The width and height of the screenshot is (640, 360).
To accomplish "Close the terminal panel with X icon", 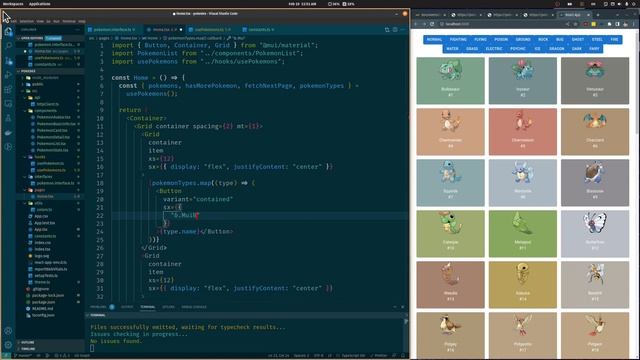I will [x=402, y=307].
